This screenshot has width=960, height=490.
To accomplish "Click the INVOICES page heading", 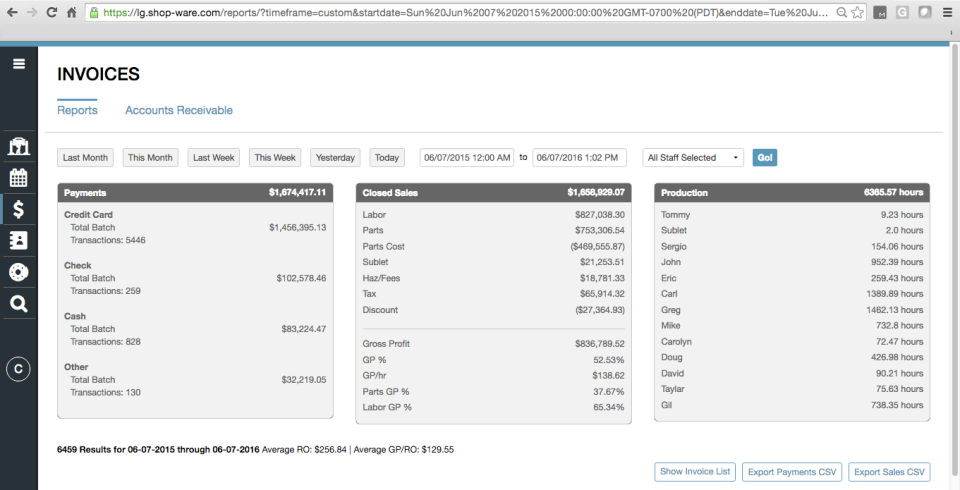I will click(99, 75).
